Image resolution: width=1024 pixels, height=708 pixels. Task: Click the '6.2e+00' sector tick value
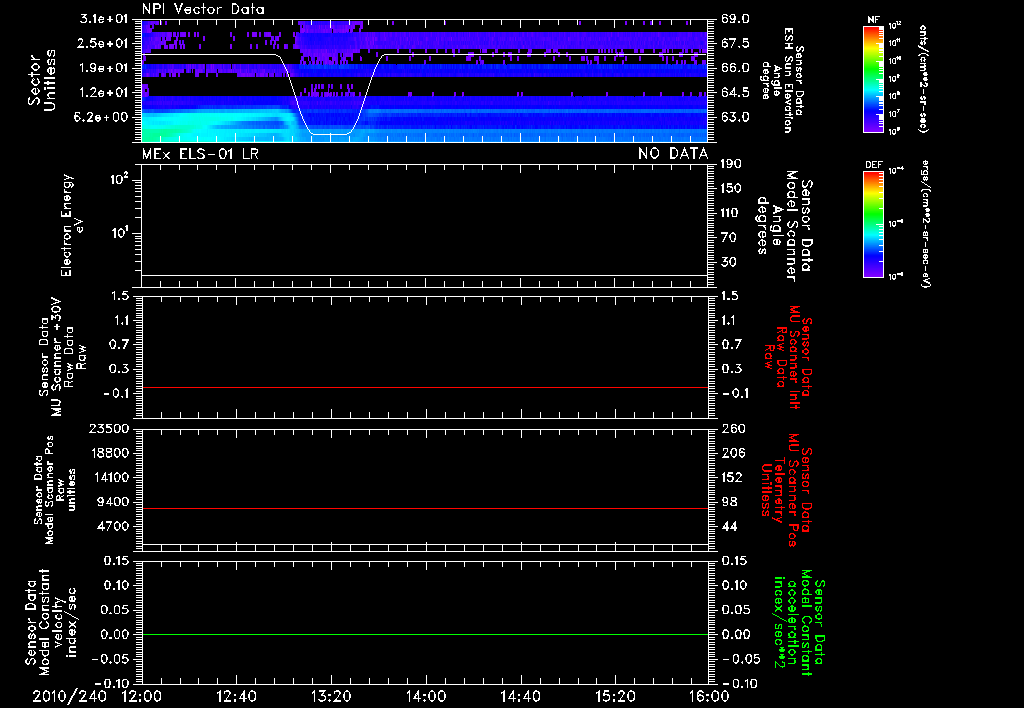click(x=103, y=117)
